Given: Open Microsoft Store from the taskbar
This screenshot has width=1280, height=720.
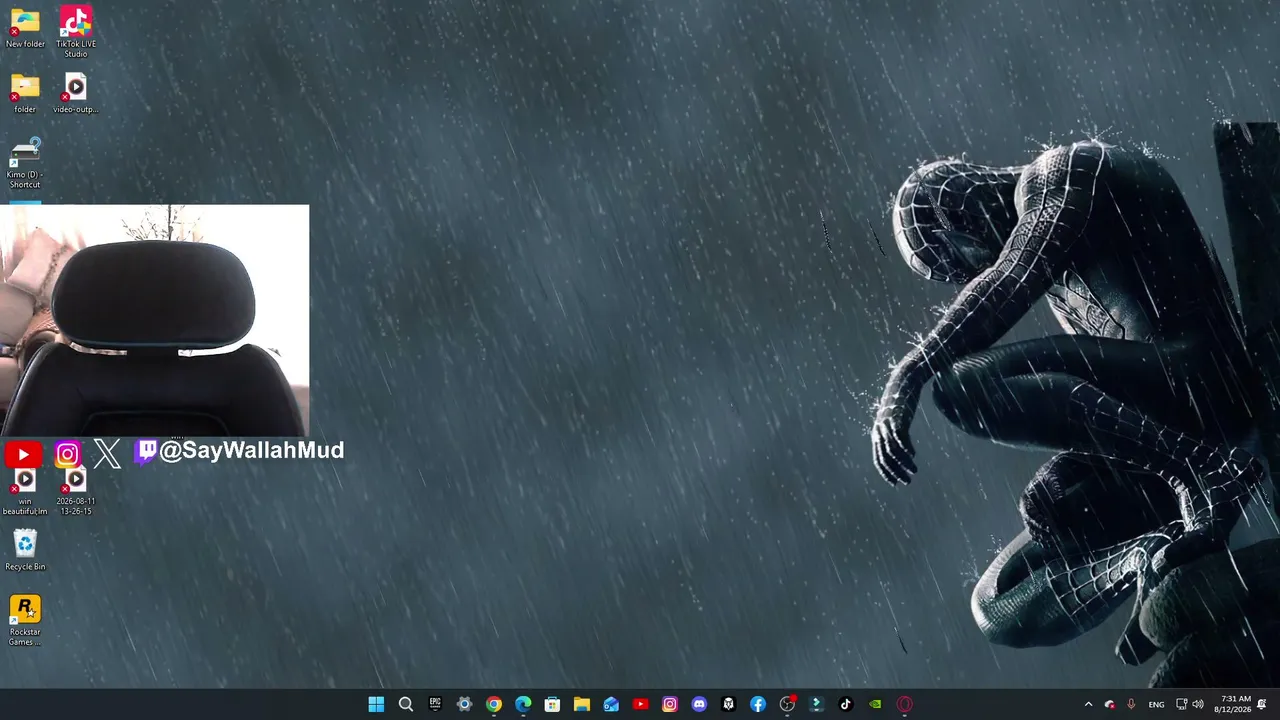Looking at the screenshot, I should tap(552, 704).
